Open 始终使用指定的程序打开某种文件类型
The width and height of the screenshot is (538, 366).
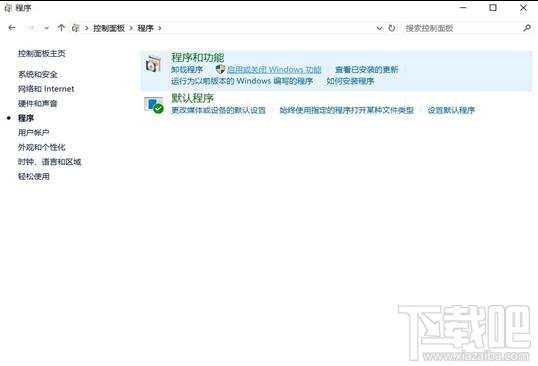347,110
